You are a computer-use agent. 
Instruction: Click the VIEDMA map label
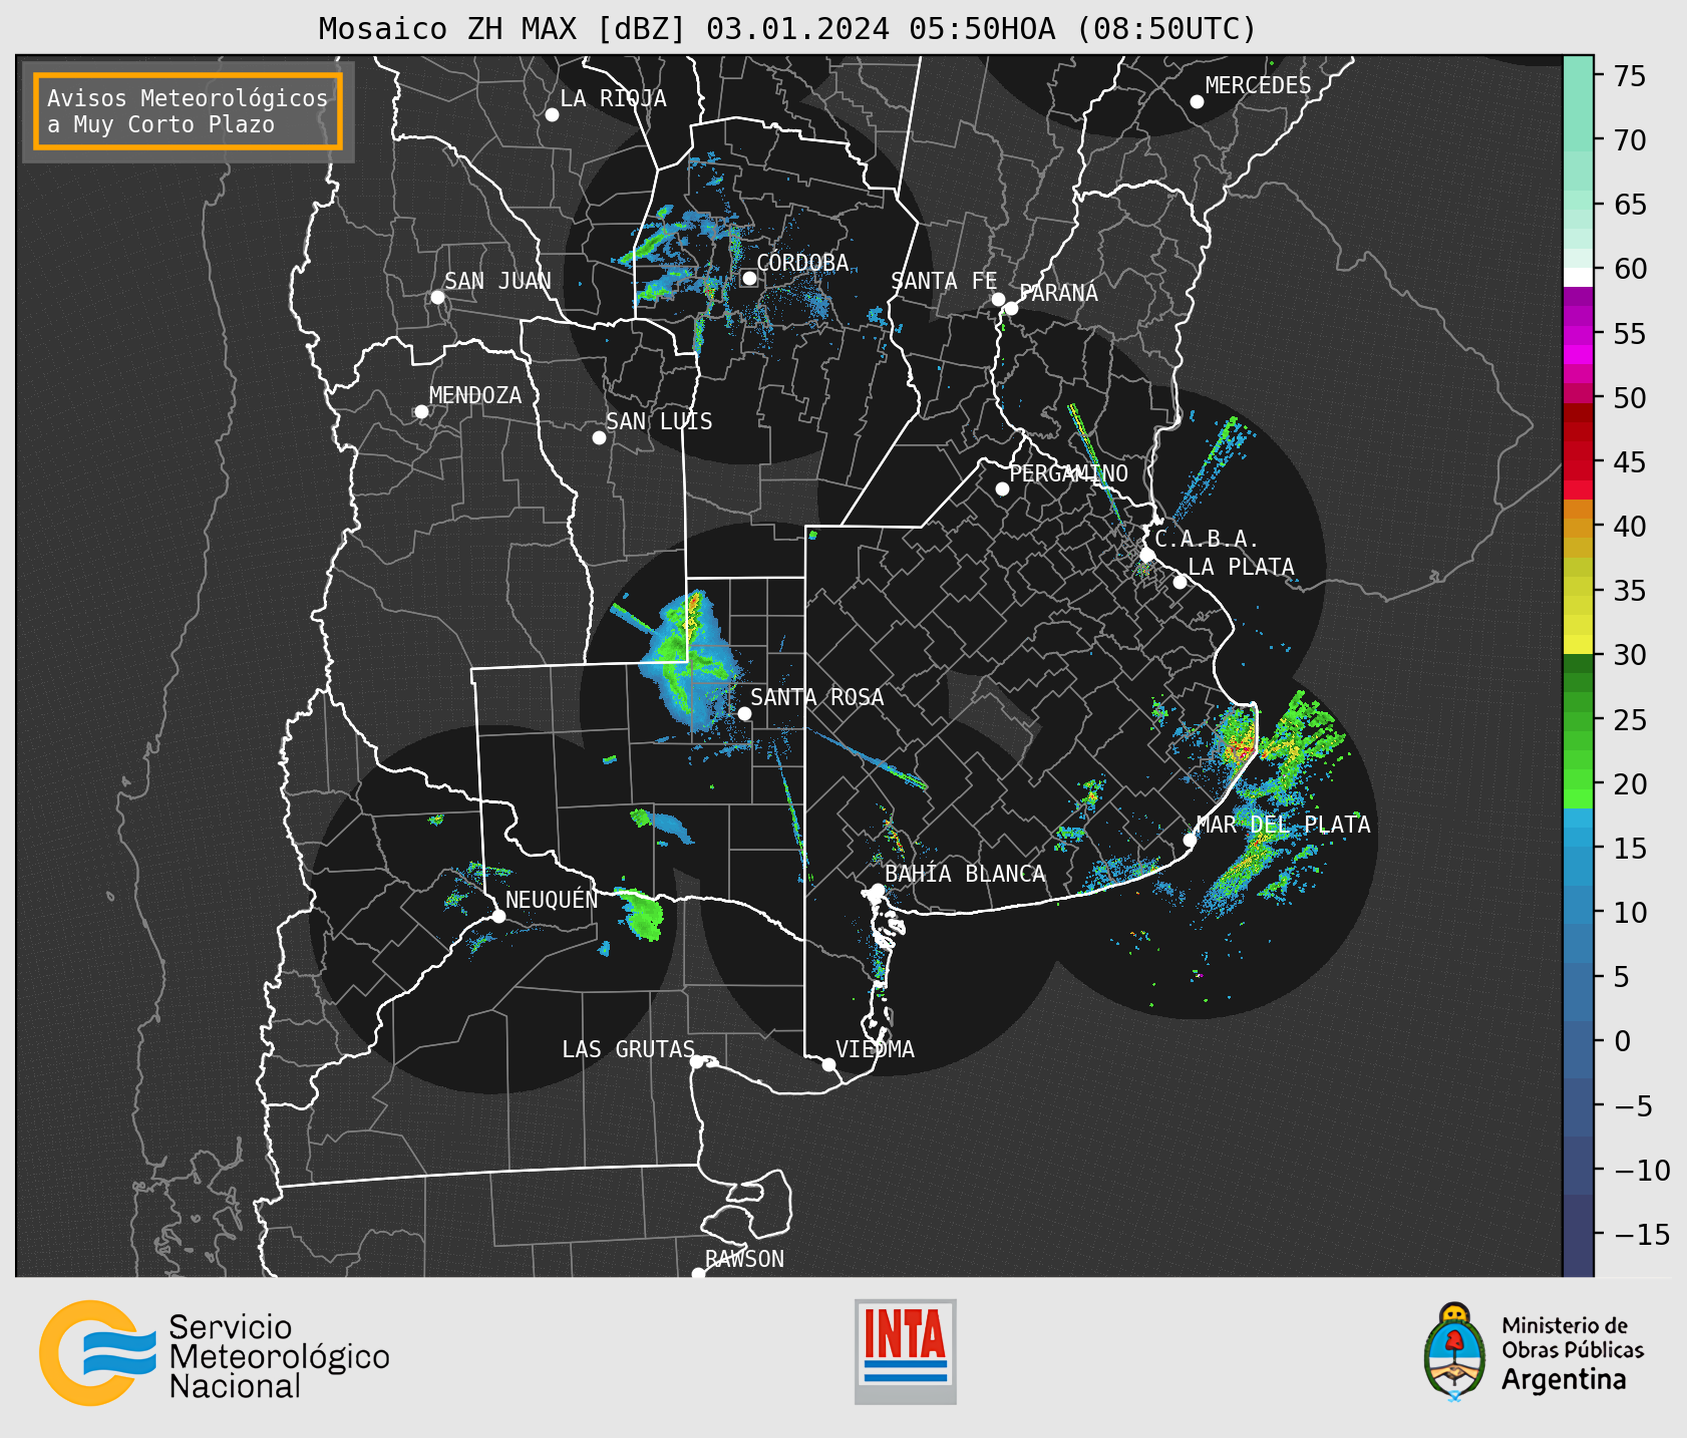click(x=875, y=1049)
